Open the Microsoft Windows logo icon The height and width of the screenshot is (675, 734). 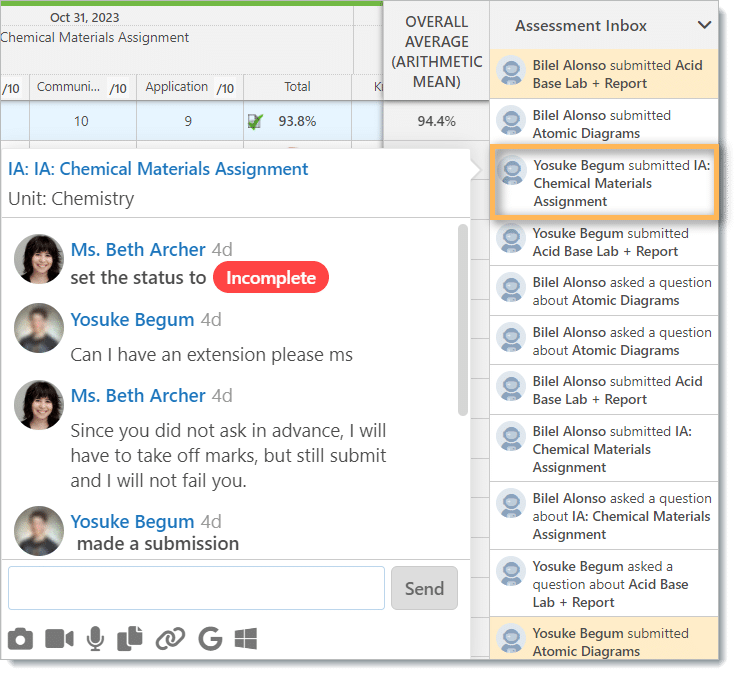point(246,638)
